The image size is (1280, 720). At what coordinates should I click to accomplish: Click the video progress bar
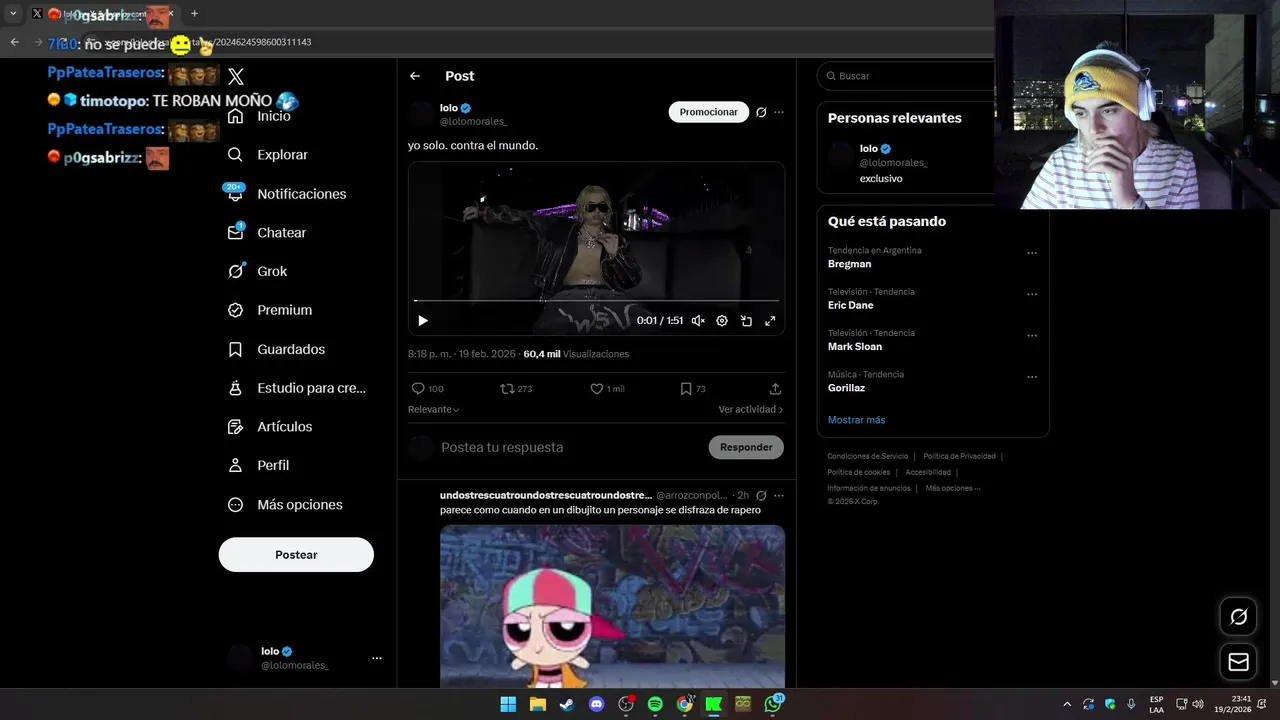tap(596, 300)
